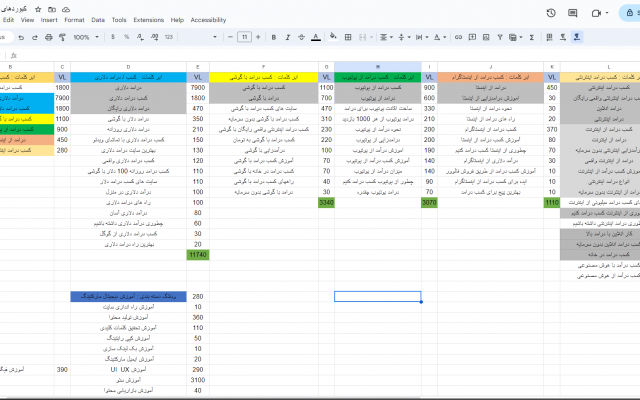Image resolution: width=640 pixels, height=400 pixels.
Task: Click the font size field showing 11
Action: (244, 37)
